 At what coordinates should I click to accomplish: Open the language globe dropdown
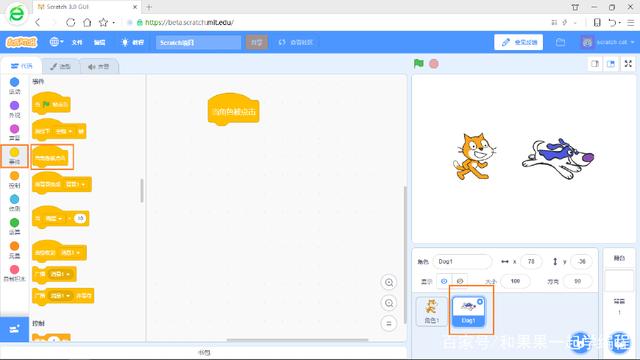coord(56,42)
